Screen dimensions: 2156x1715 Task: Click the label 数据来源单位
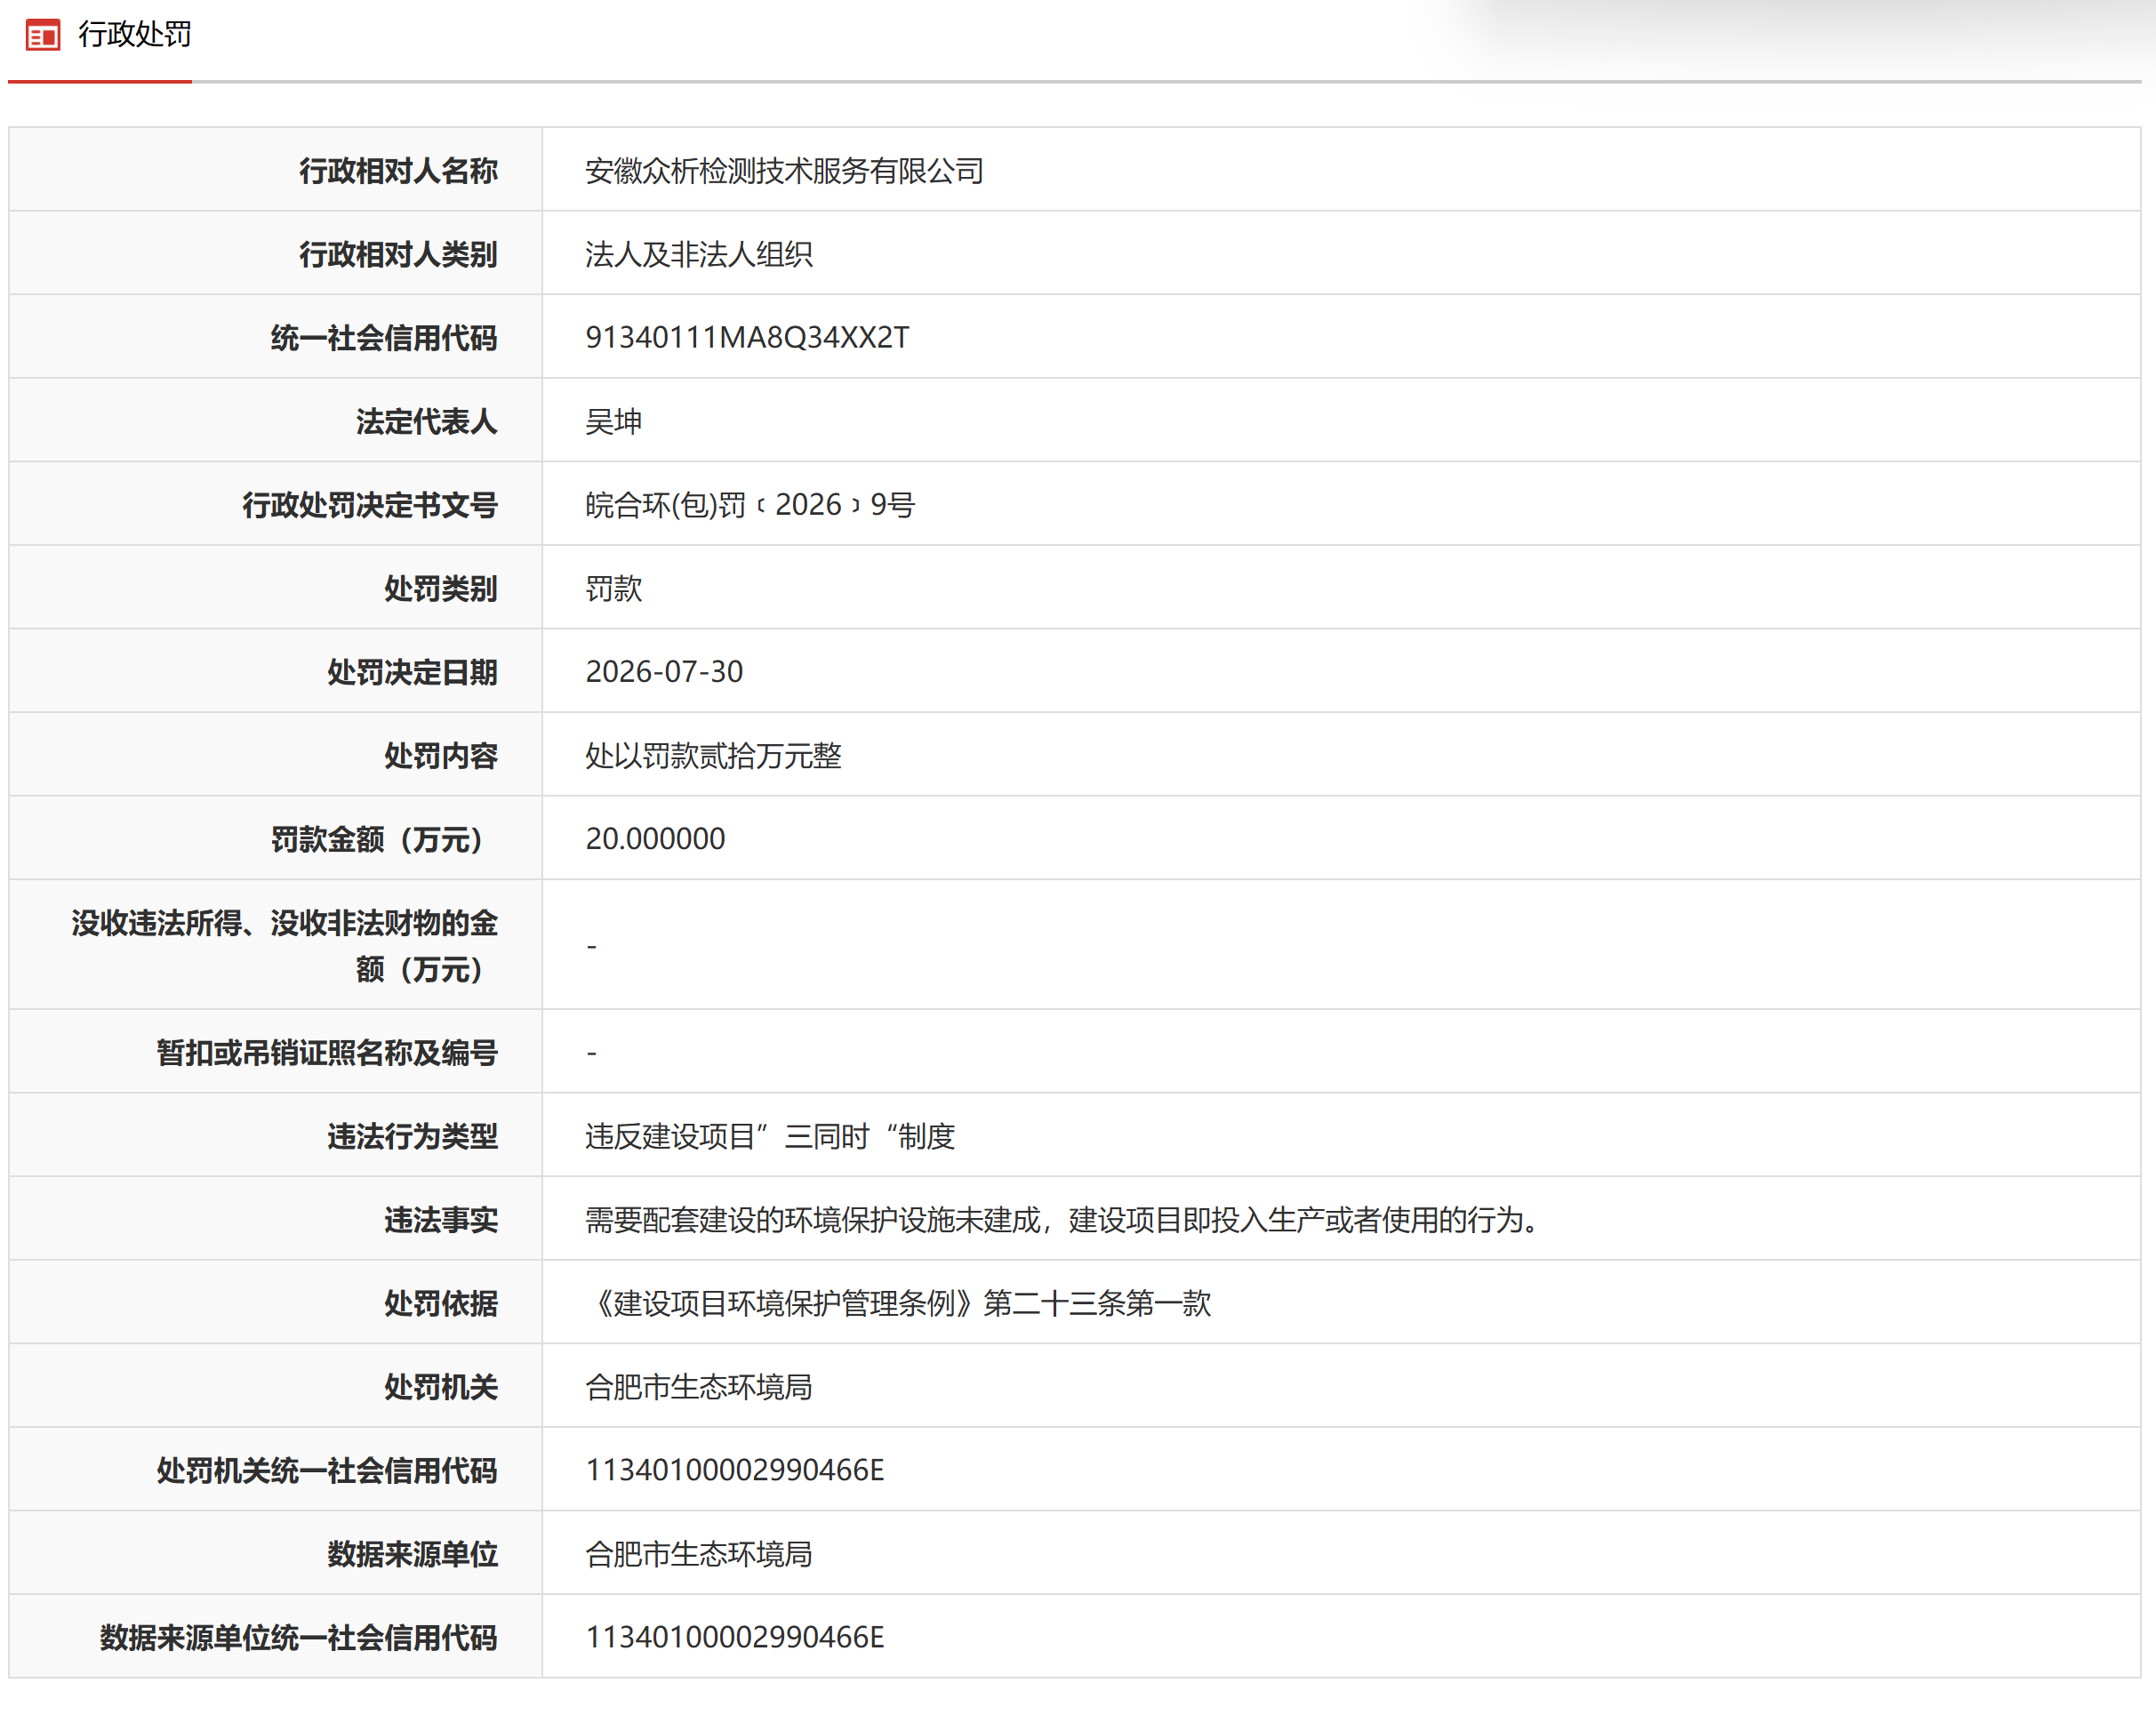click(412, 1553)
